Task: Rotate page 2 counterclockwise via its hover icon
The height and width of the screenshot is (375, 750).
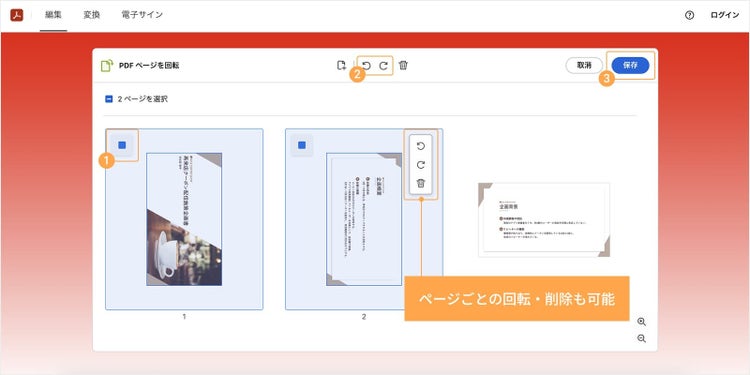Action: point(421,146)
